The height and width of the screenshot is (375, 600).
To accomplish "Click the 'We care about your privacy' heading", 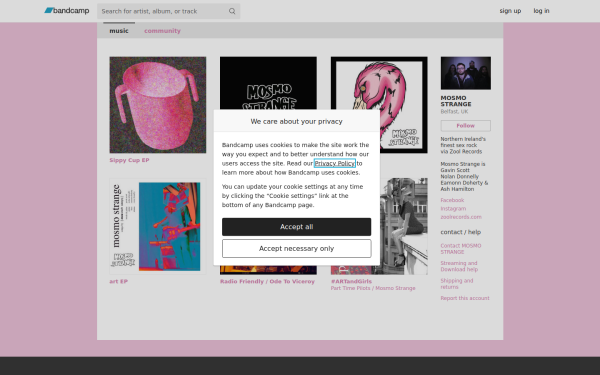I will pyautogui.click(x=297, y=121).
